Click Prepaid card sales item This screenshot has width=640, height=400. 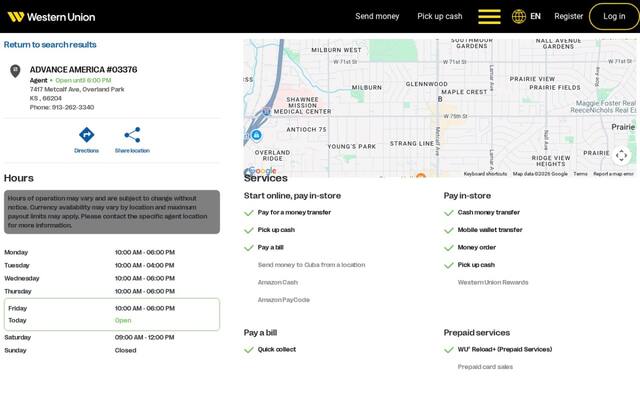(x=485, y=367)
